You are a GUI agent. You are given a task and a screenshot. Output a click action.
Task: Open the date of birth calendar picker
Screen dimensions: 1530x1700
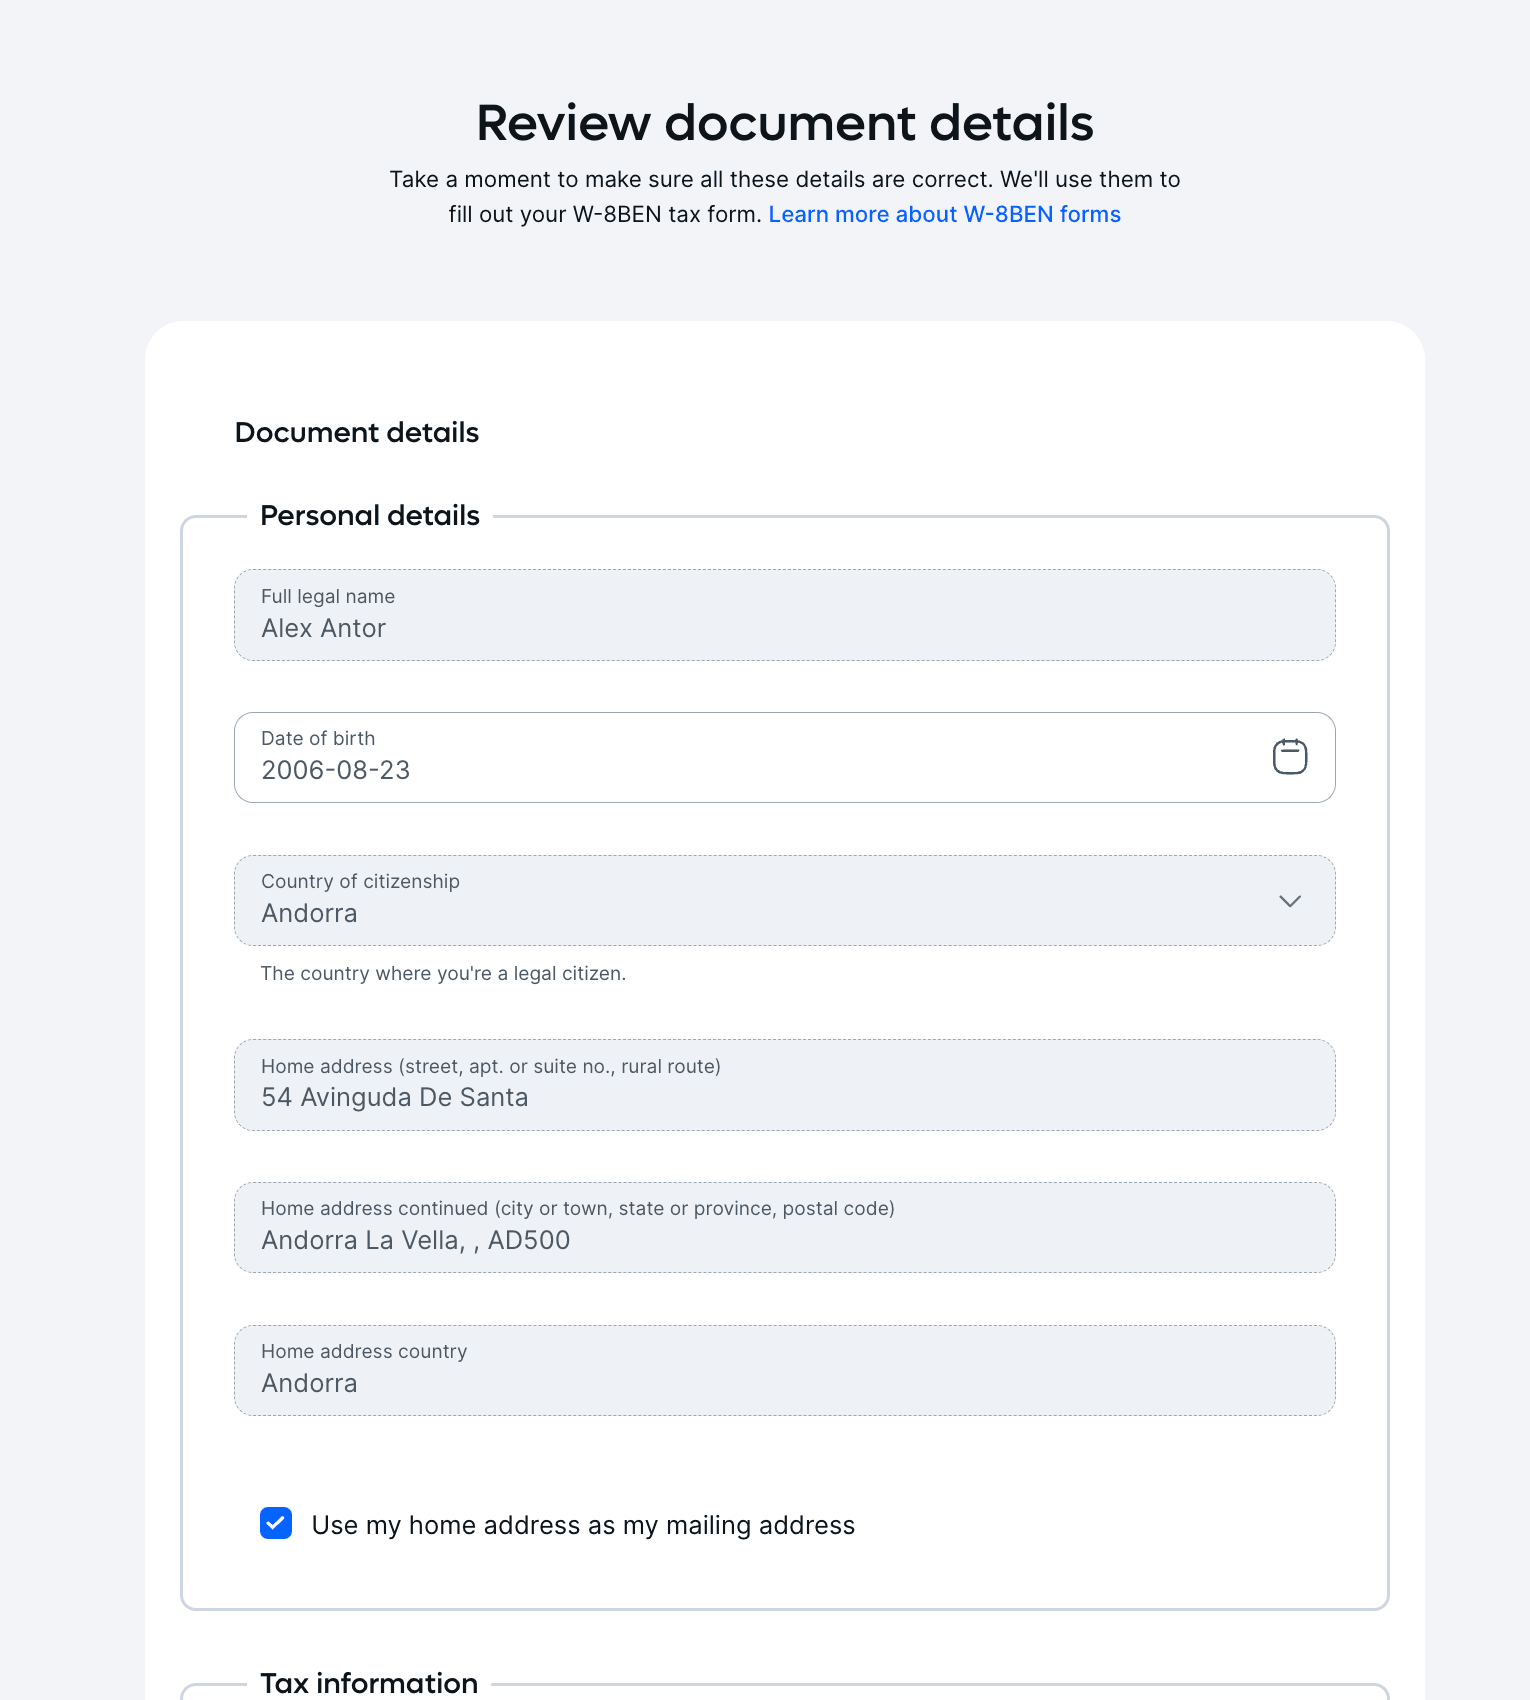(x=1289, y=757)
